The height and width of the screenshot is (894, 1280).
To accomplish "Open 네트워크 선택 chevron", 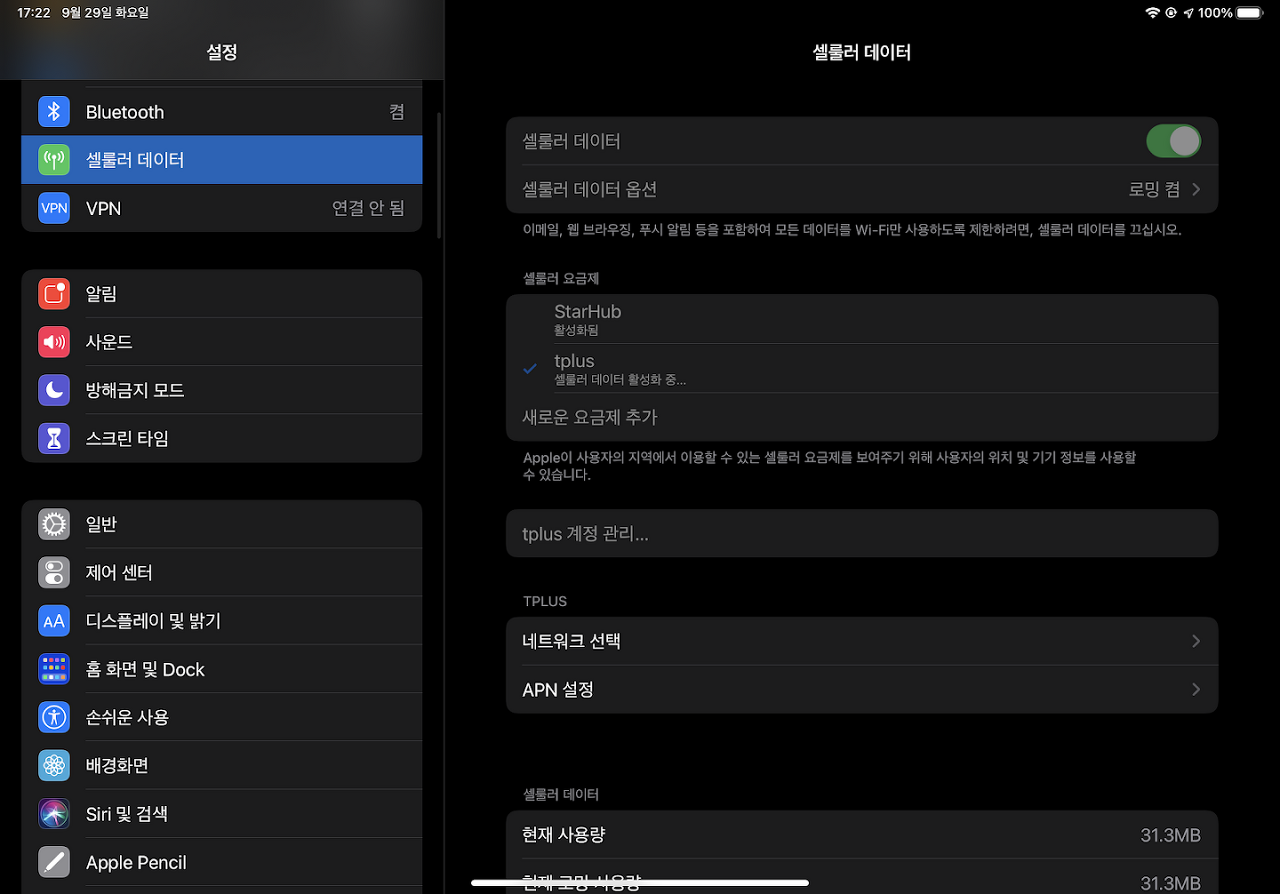I will point(1196,641).
